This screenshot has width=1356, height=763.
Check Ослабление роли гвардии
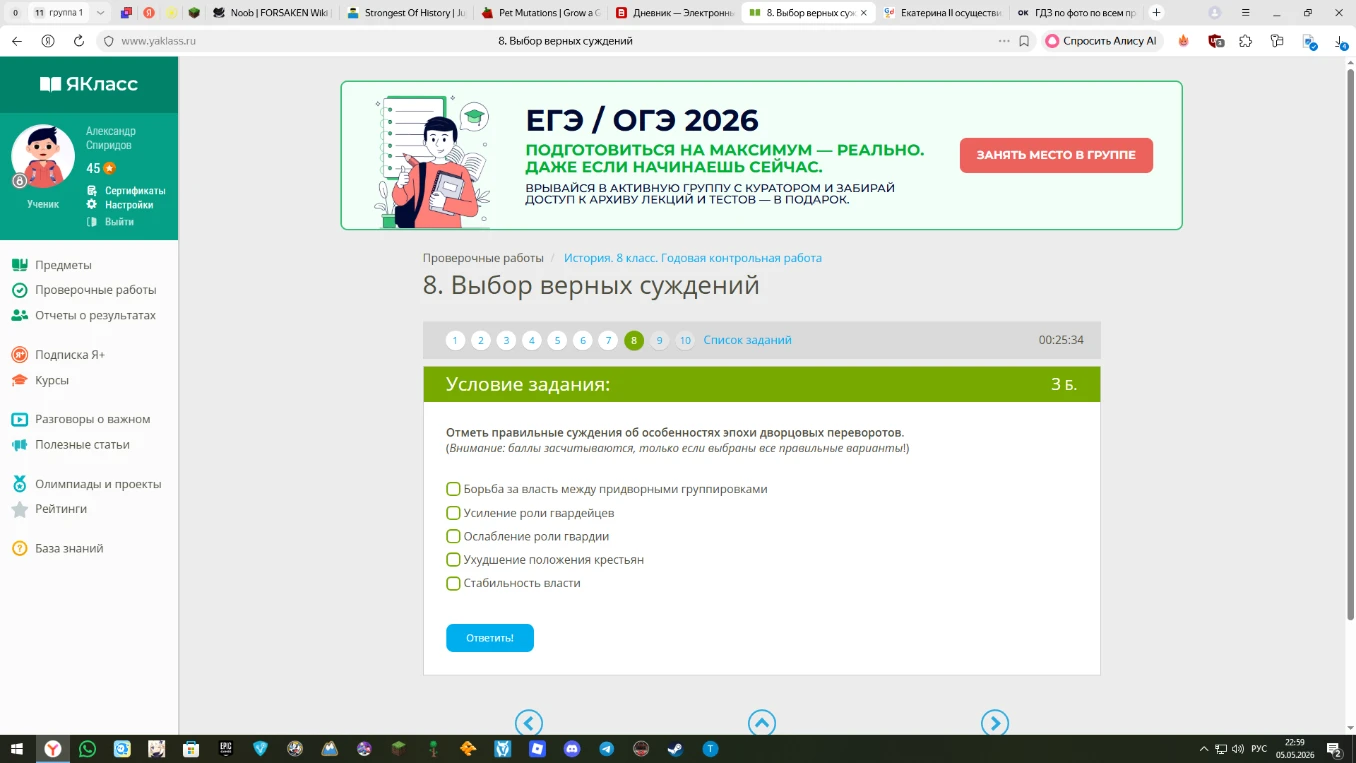(x=453, y=536)
